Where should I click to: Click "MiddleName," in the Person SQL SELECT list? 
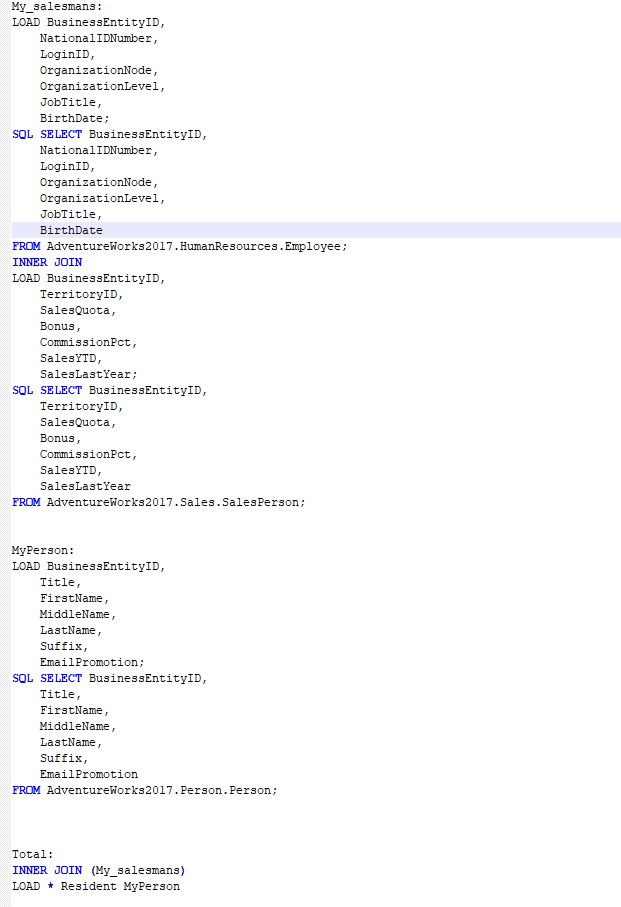(78, 727)
